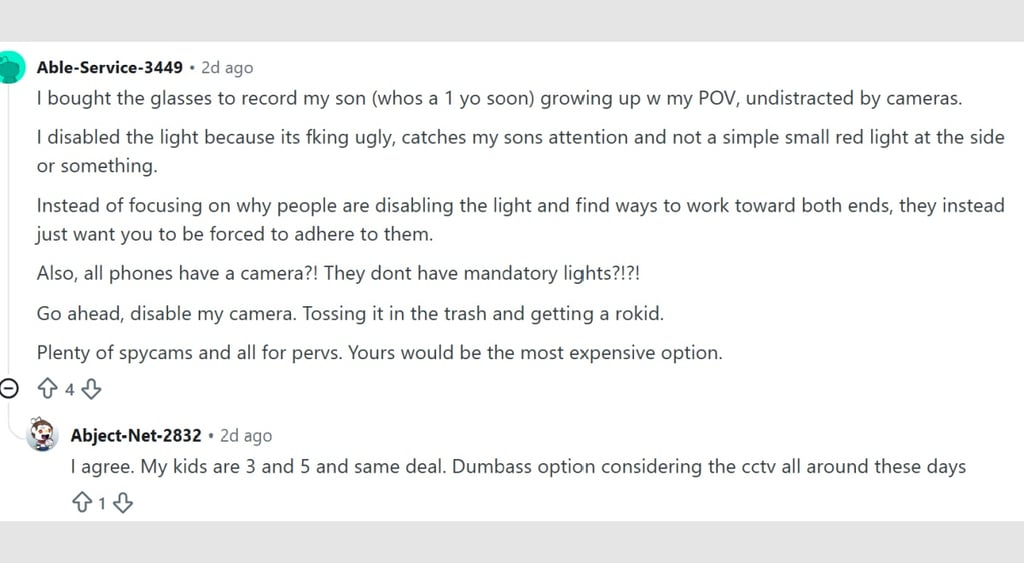This screenshot has width=1024, height=563.
Task: Open the Abject-Net-2832 '2d ago' timestamp permalink
Action: [x=246, y=436]
